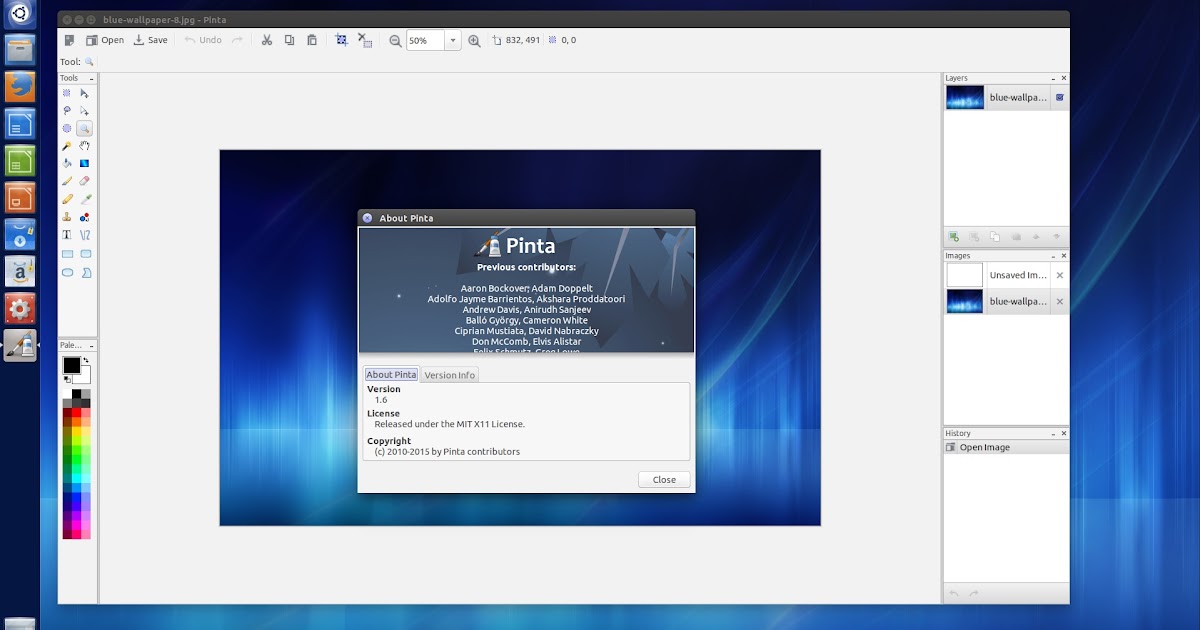Choose the Eraser tool
This screenshot has width=1200, height=630.
point(84,181)
